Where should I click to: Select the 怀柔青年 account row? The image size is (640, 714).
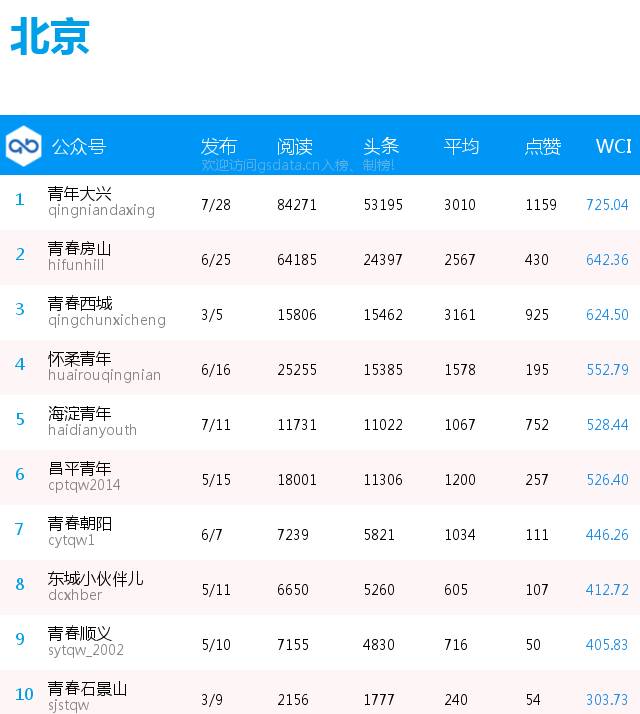point(320,367)
